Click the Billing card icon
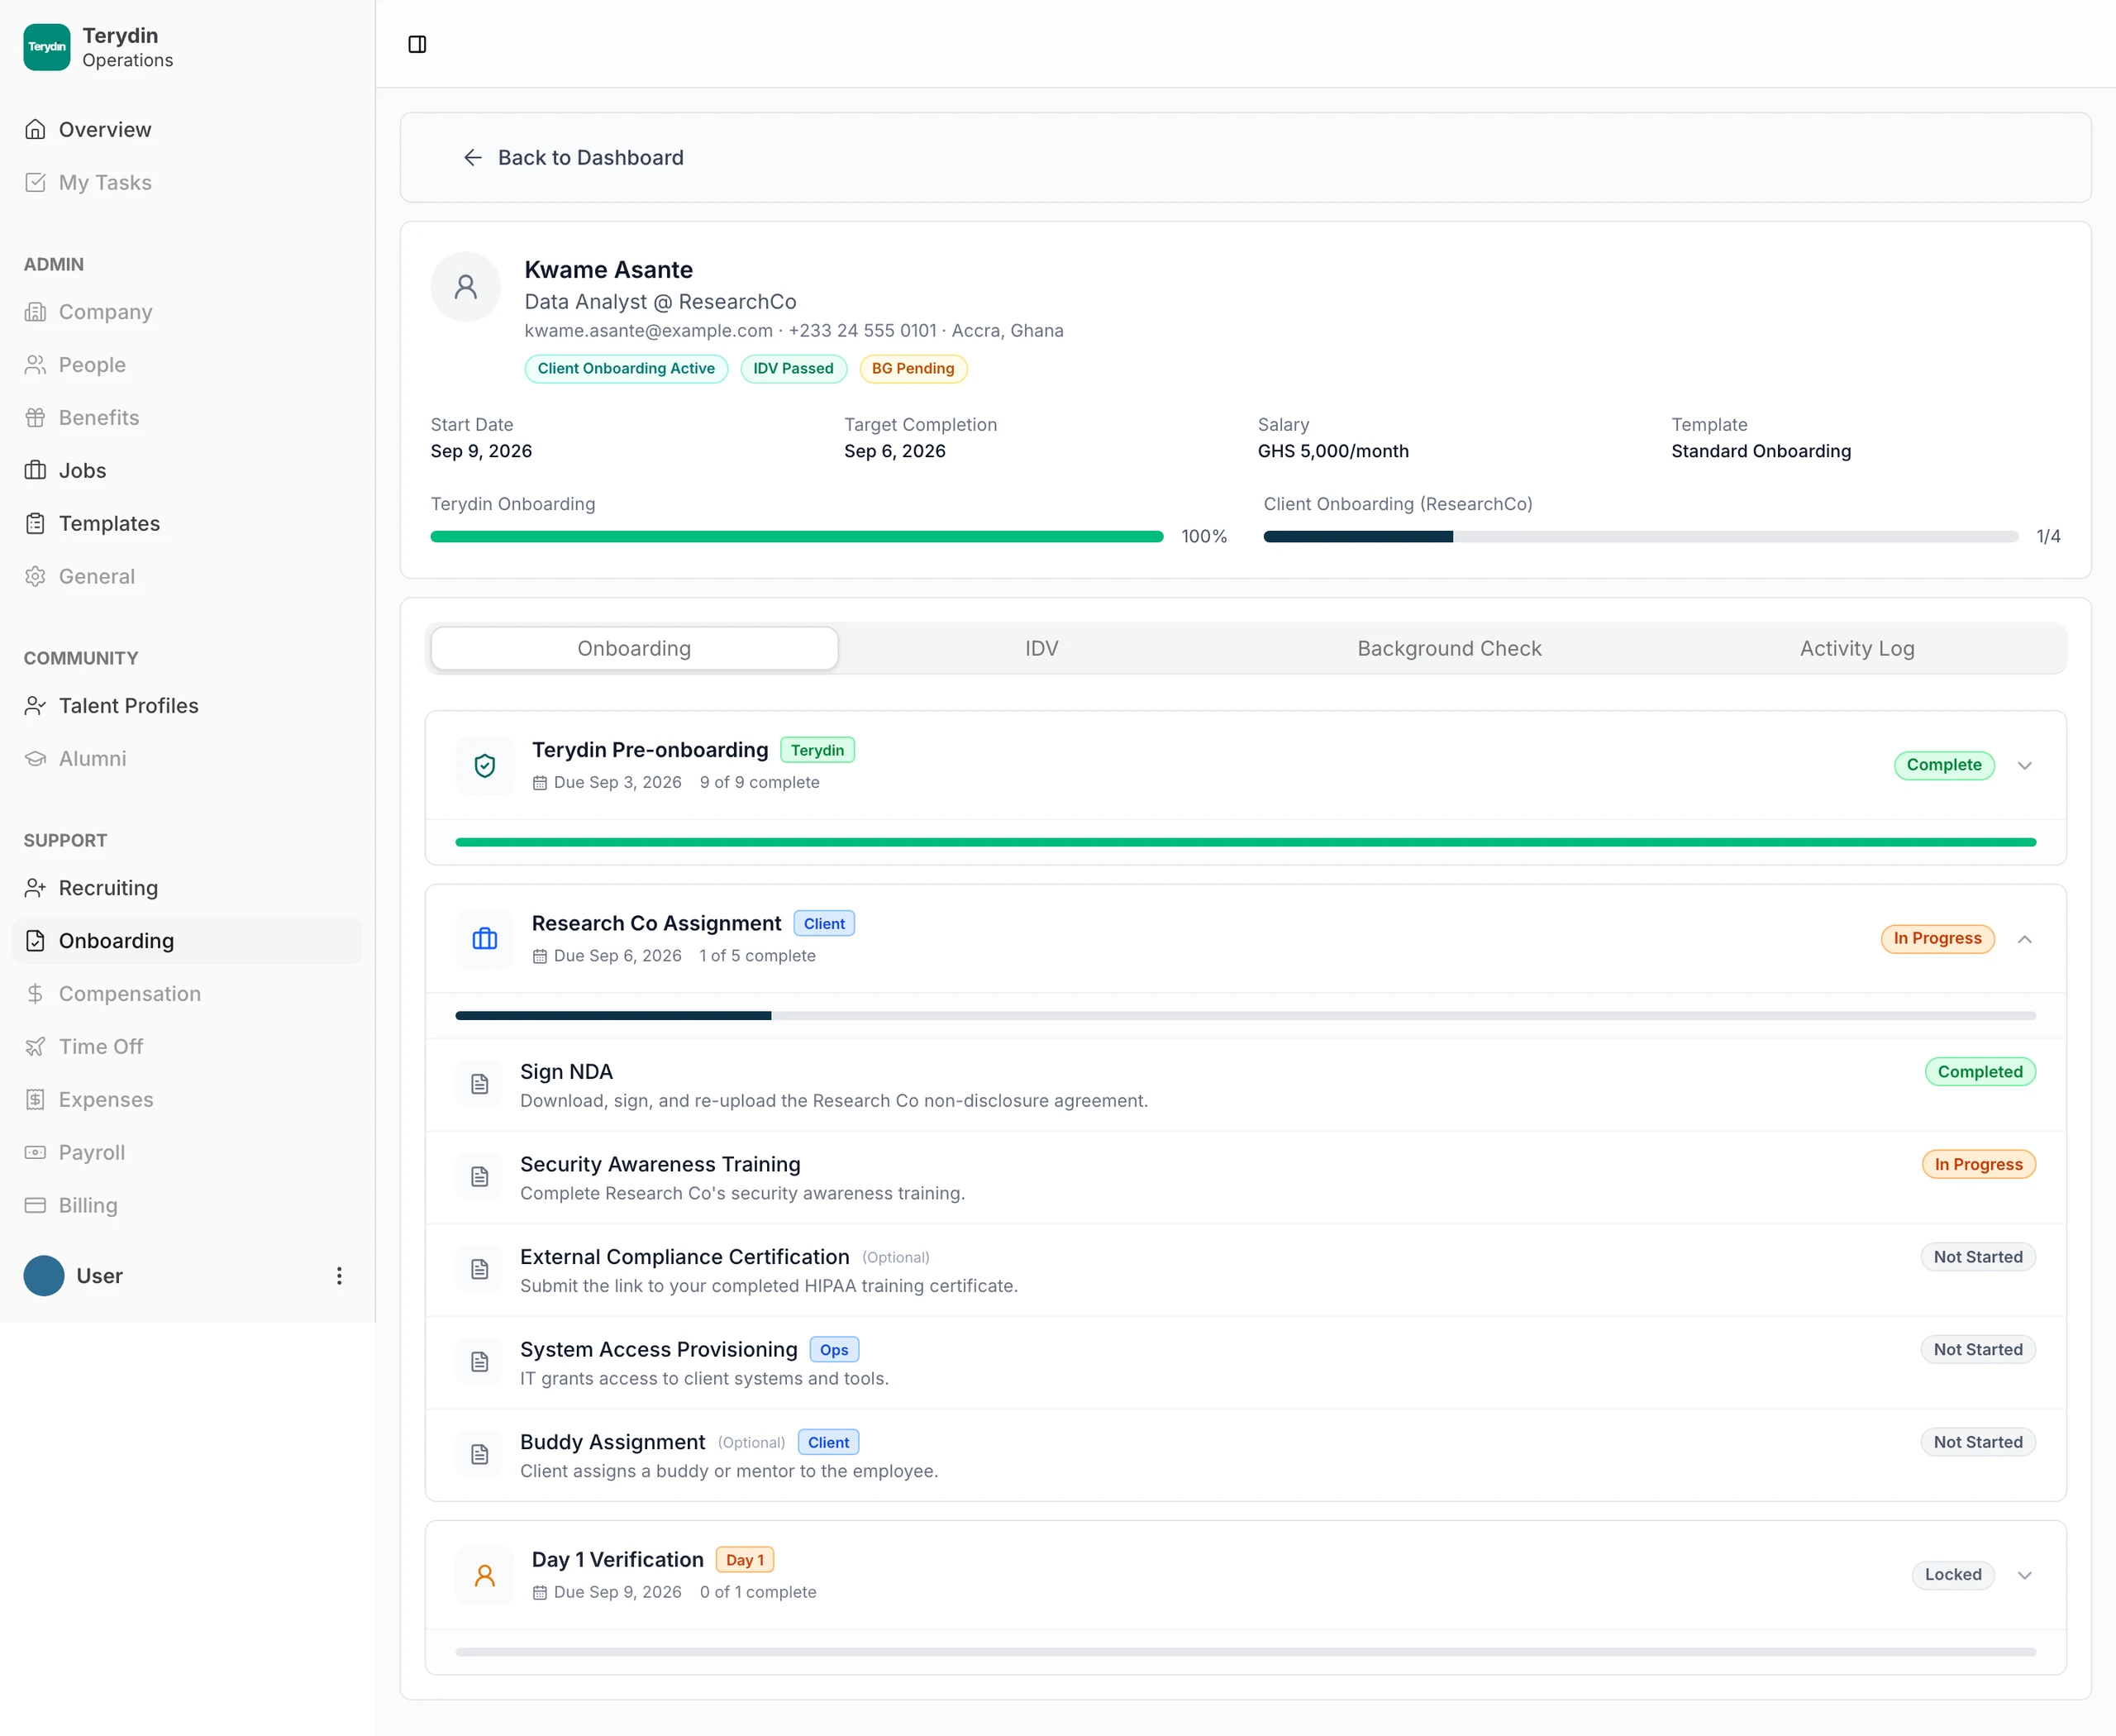Image resolution: width=2116 pixels, height=1736 pixels. coord(35,1206)
